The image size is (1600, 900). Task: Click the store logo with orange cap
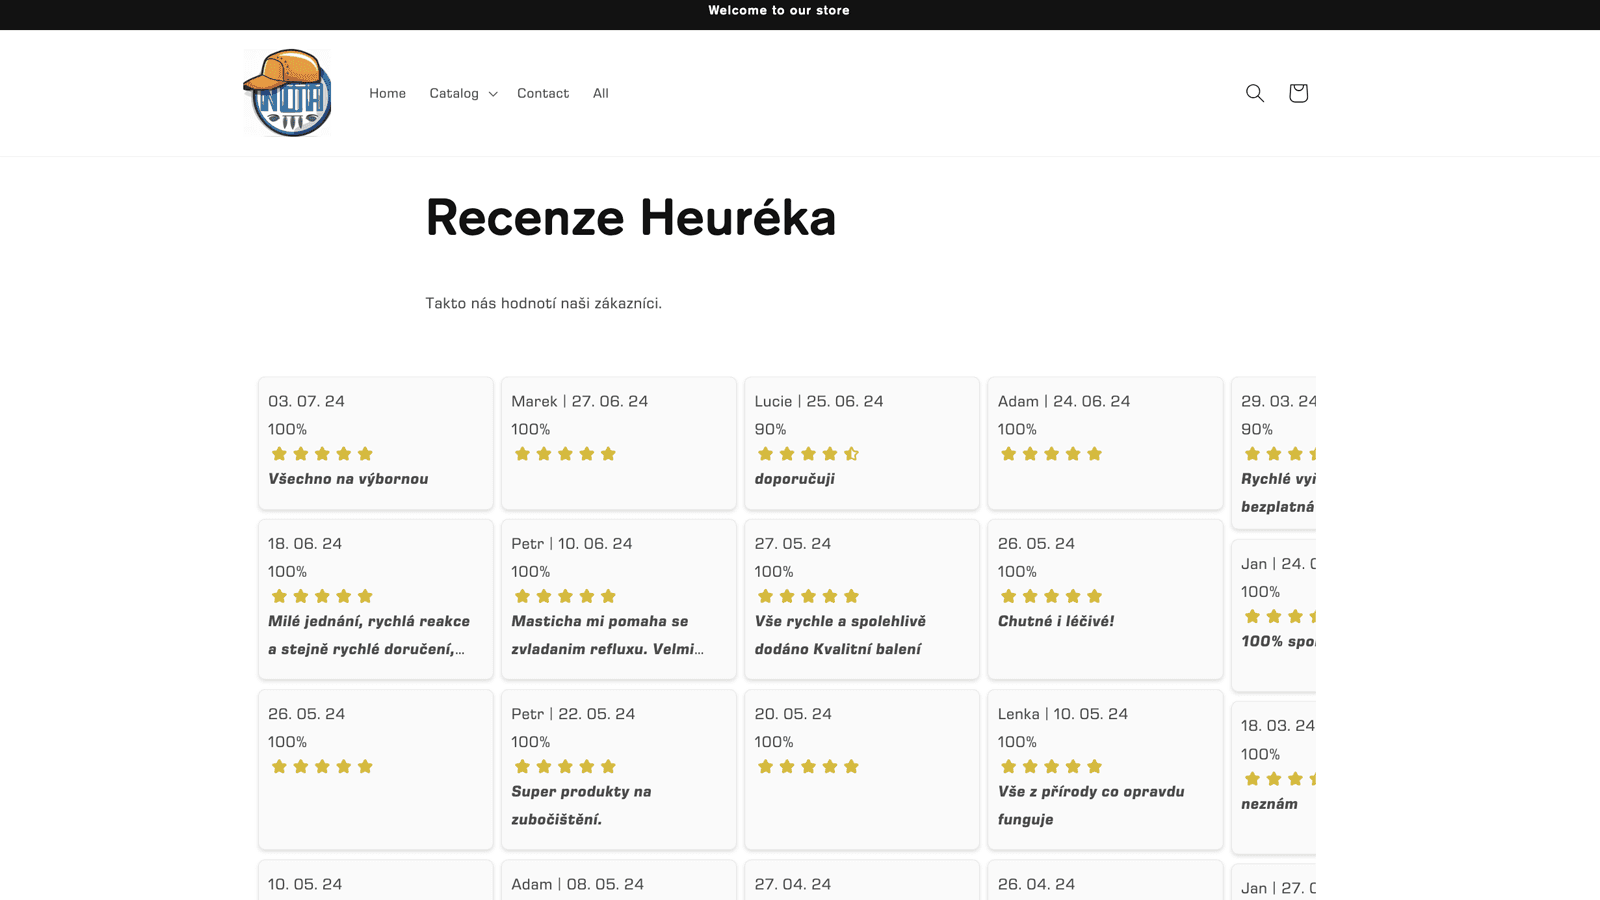[288, 93]
